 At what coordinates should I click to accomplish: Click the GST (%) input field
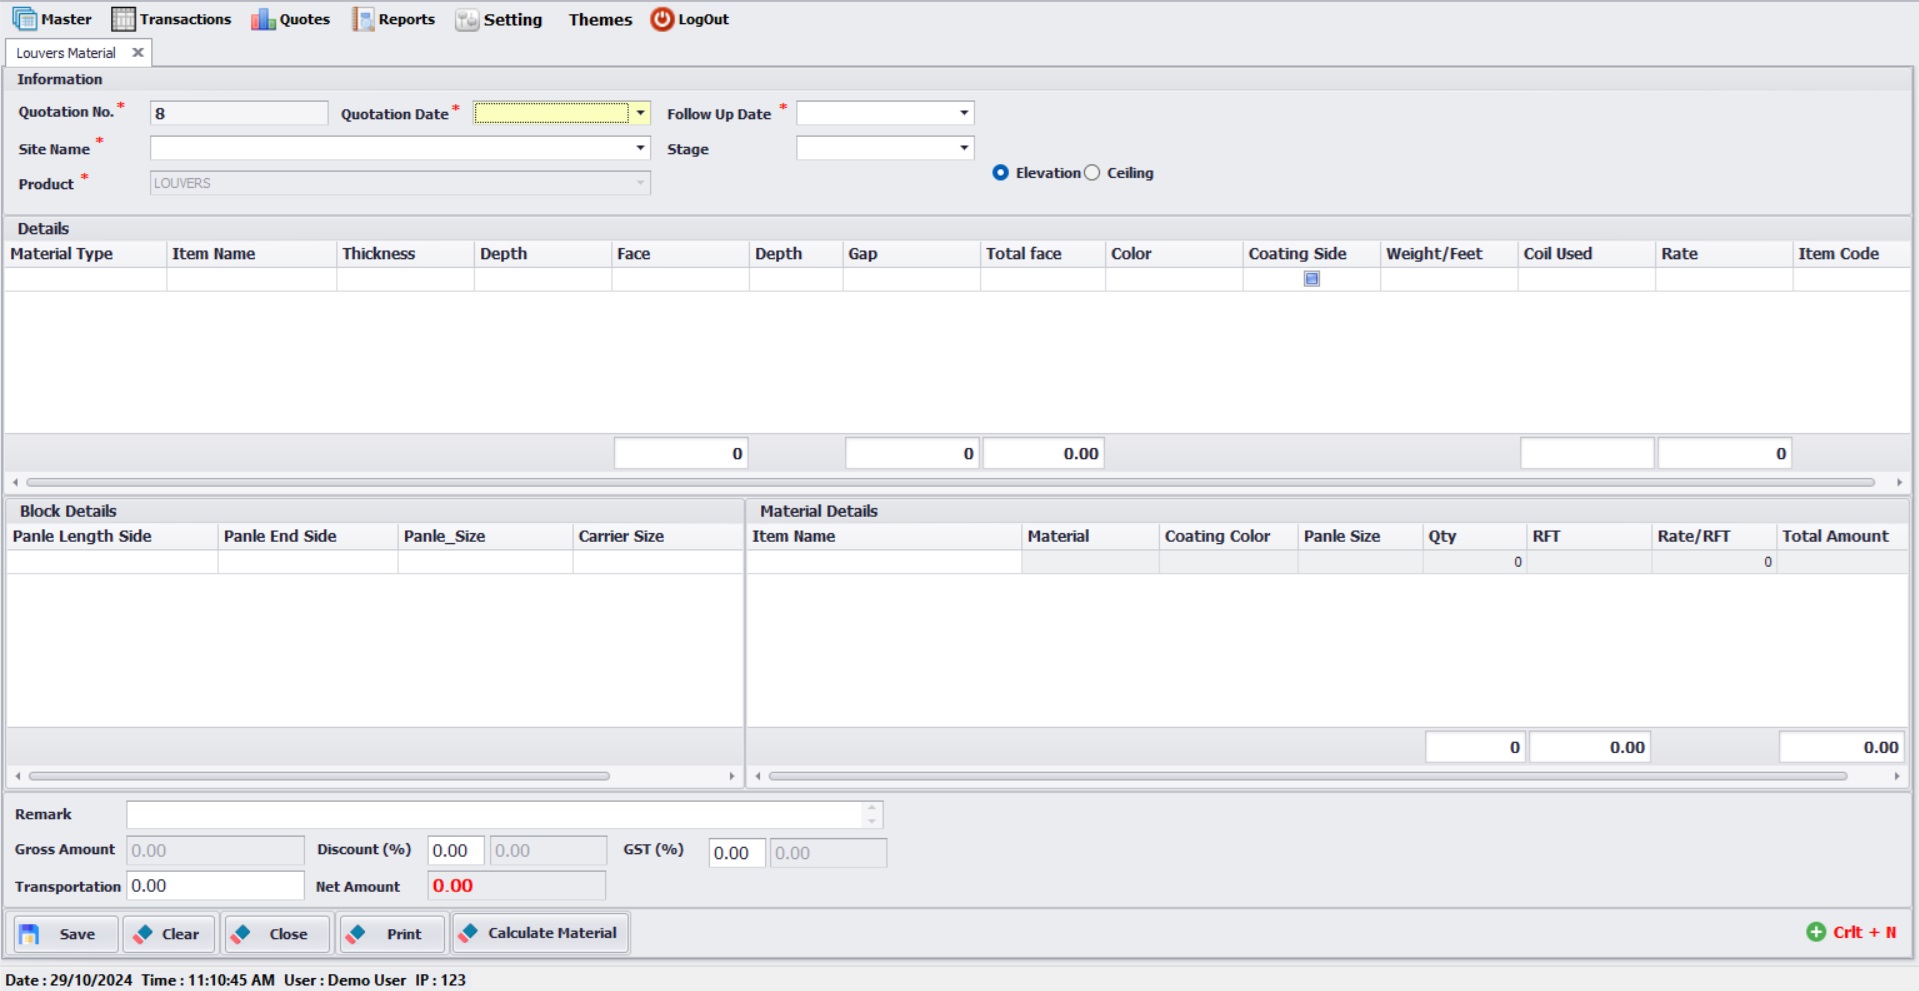pyautogui.click(x=737, y=853)
